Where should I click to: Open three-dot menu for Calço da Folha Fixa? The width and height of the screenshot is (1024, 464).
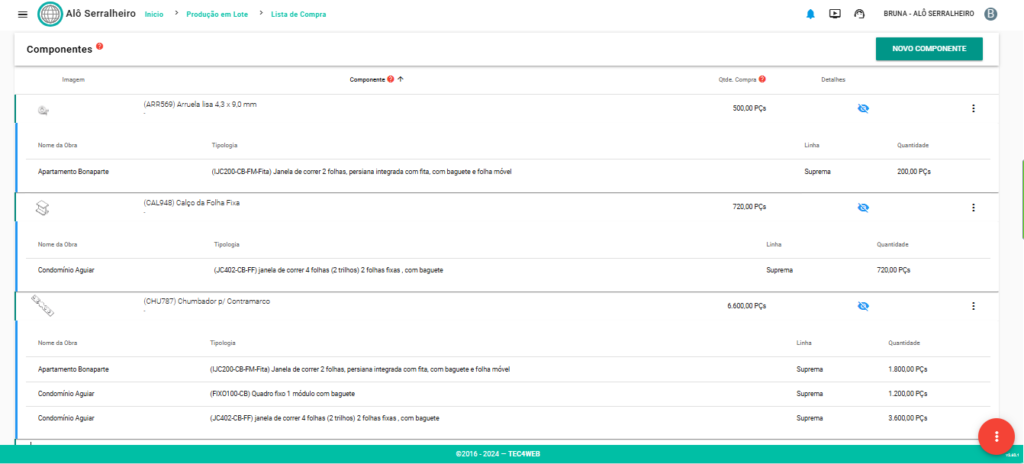tap(973, 207)
